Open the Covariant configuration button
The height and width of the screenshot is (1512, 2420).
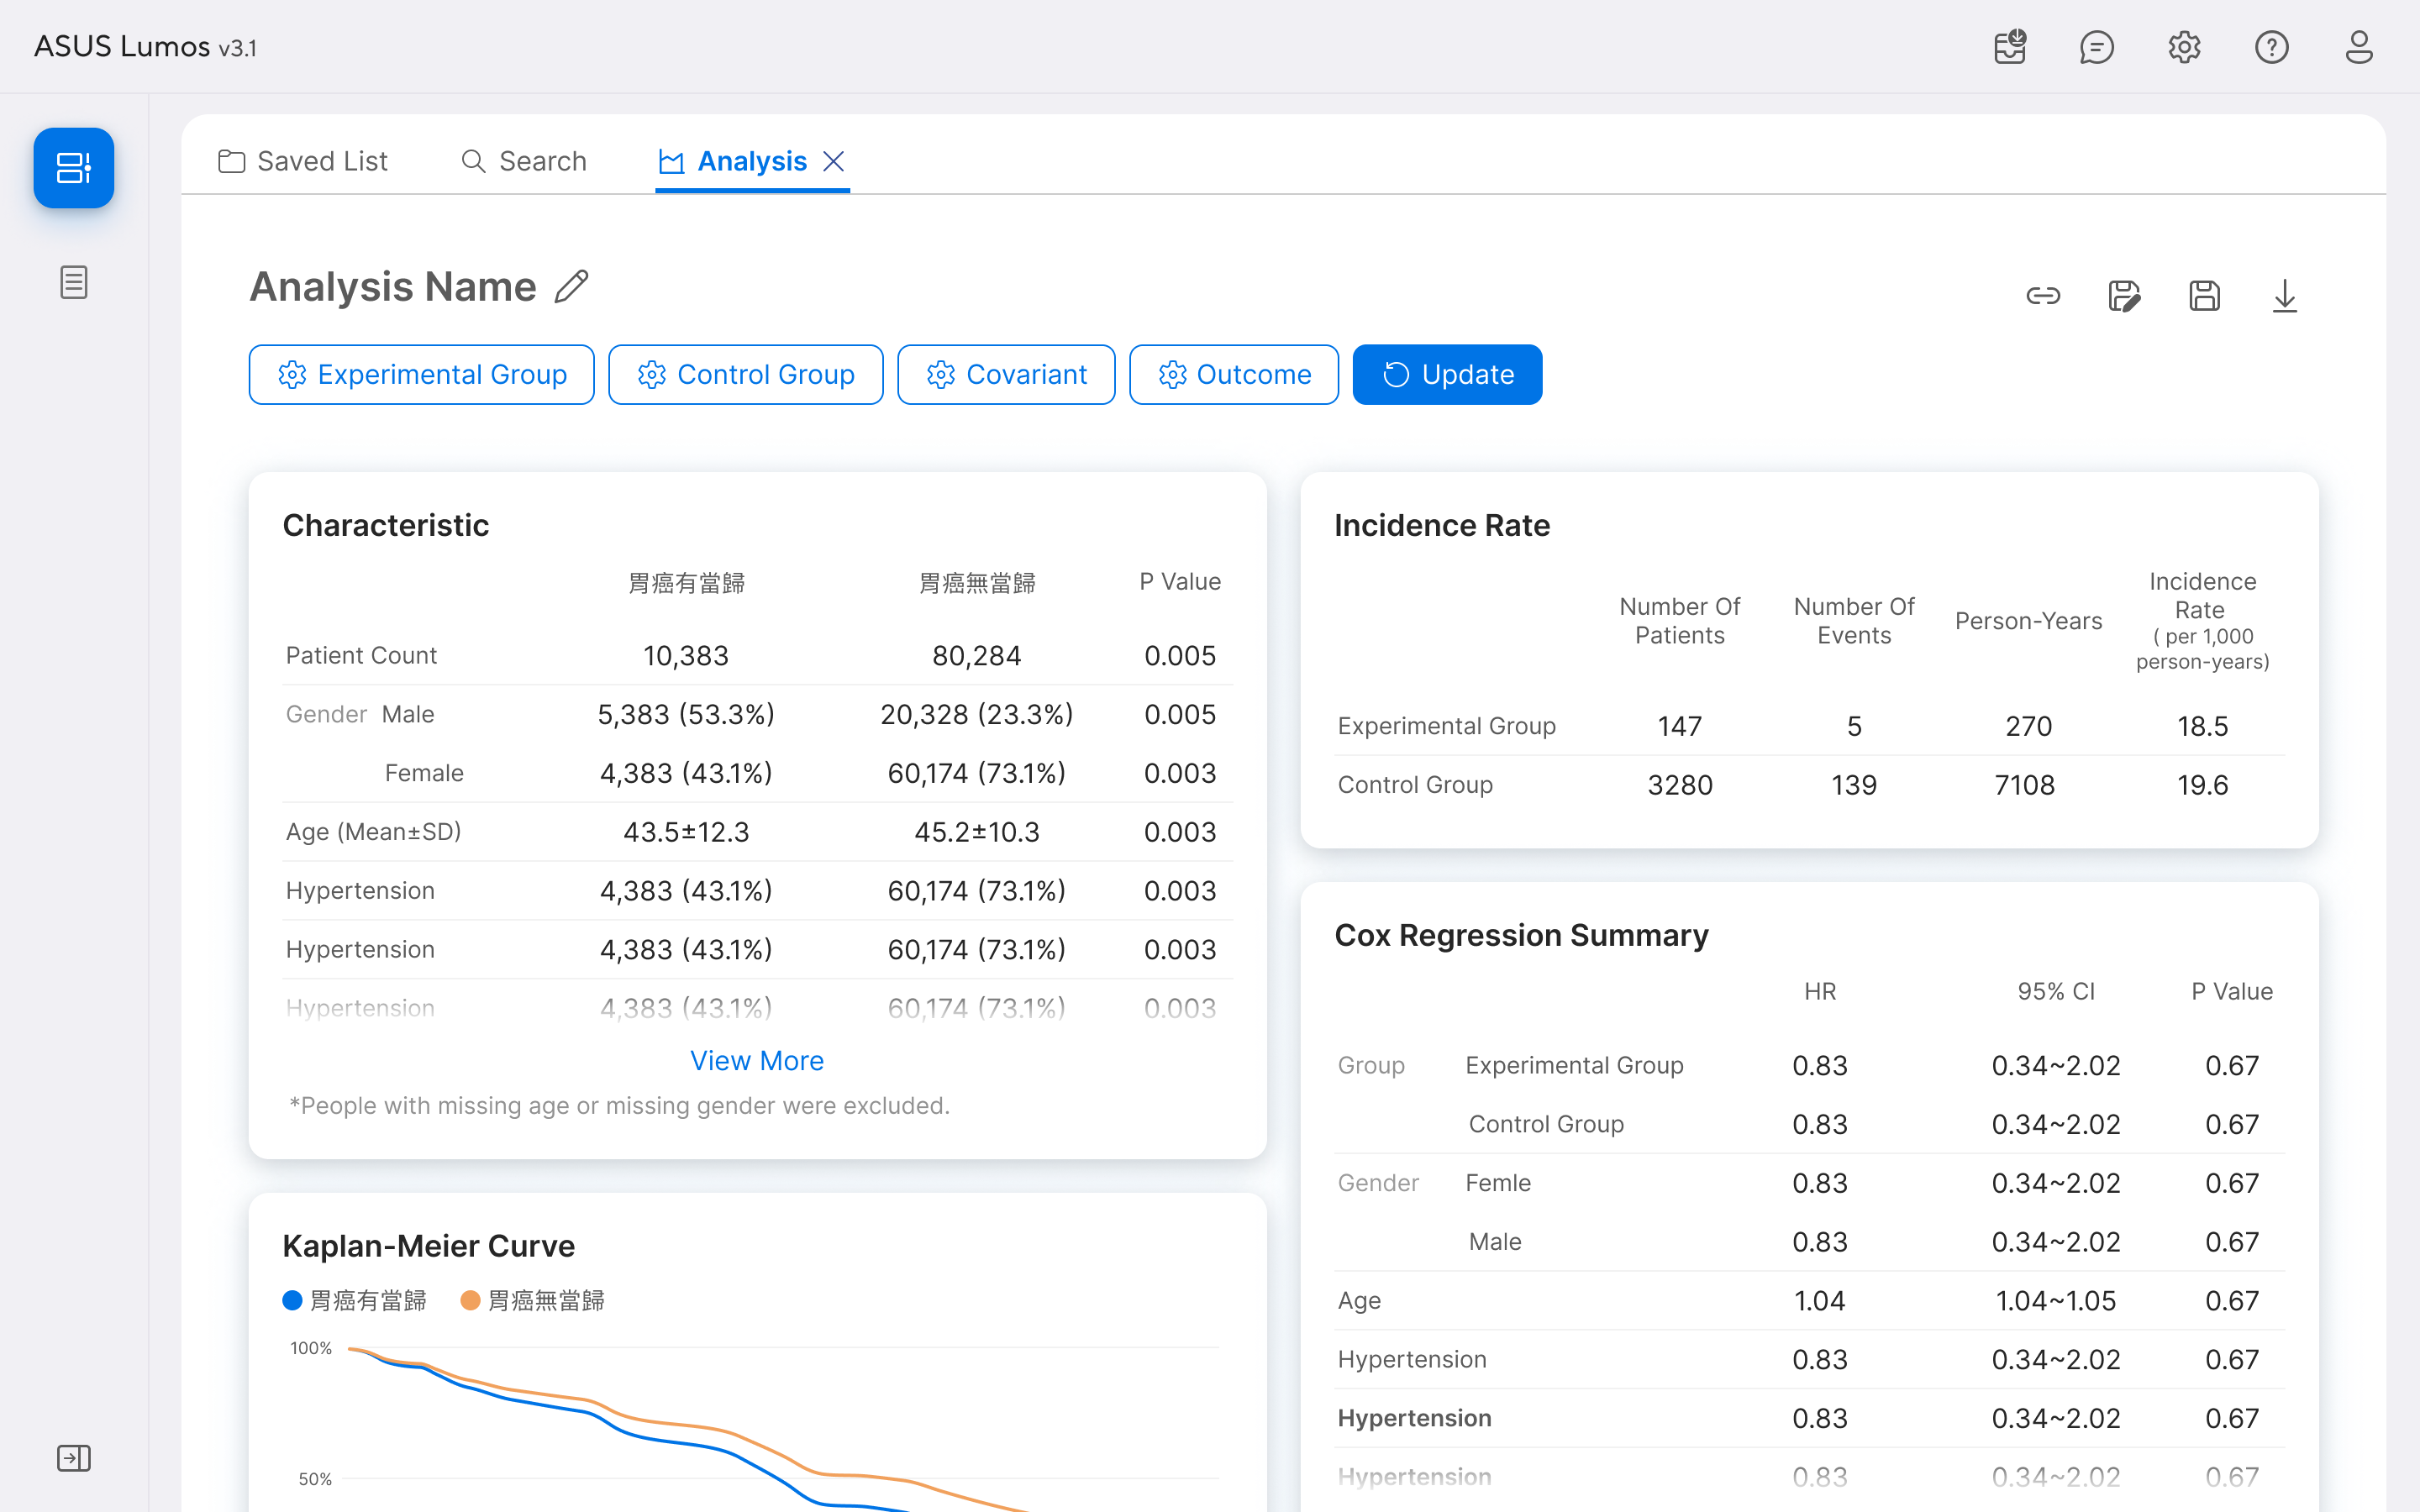(x=1005, y=375)
